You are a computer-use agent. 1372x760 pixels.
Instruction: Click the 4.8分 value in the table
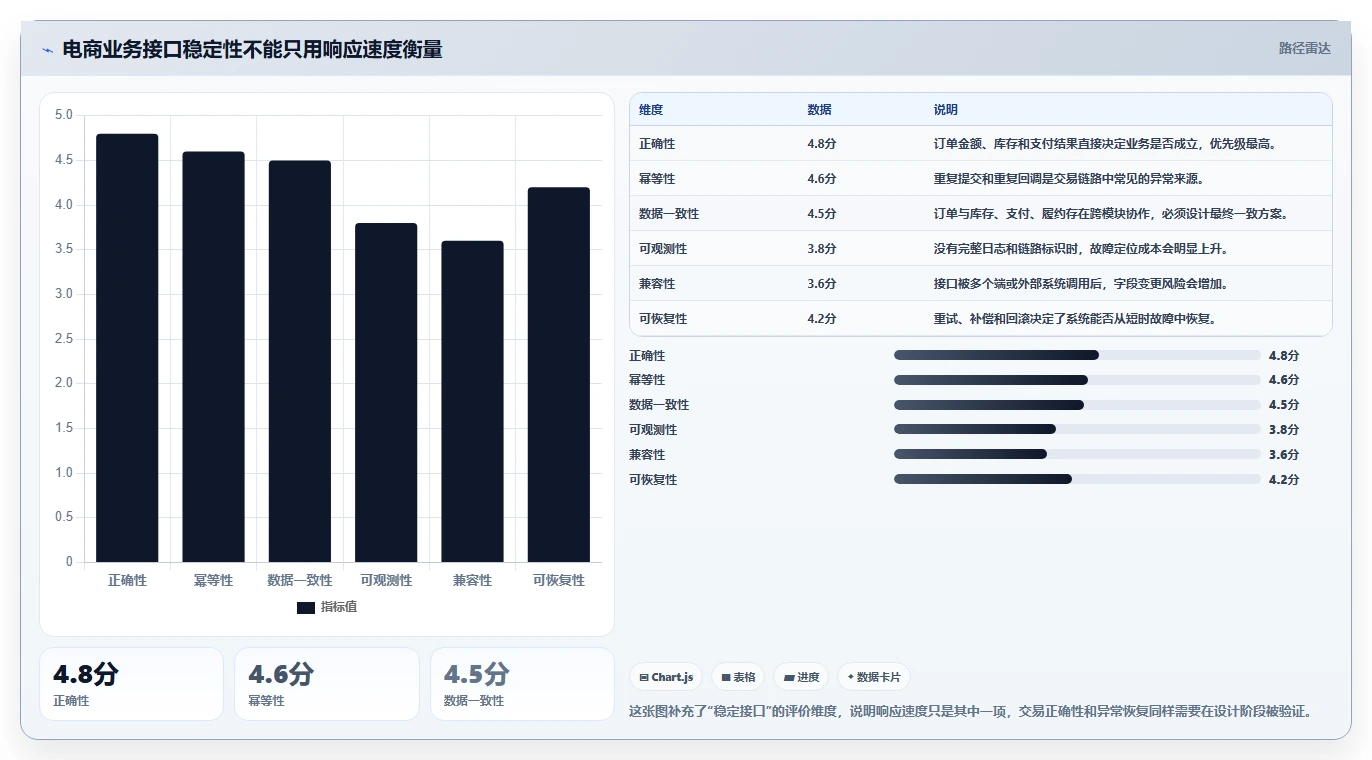[822, 144]
